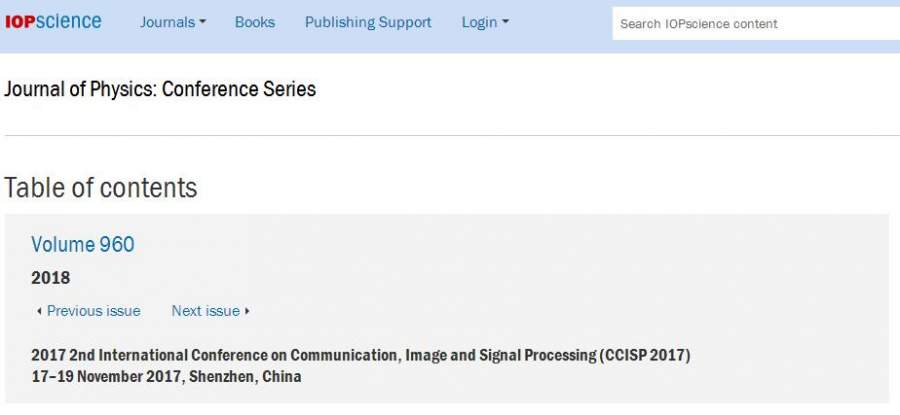Open Journal of Physics: Conference Series
The height and width of the screenshot is (415, 900).
(x=160, y=89)
